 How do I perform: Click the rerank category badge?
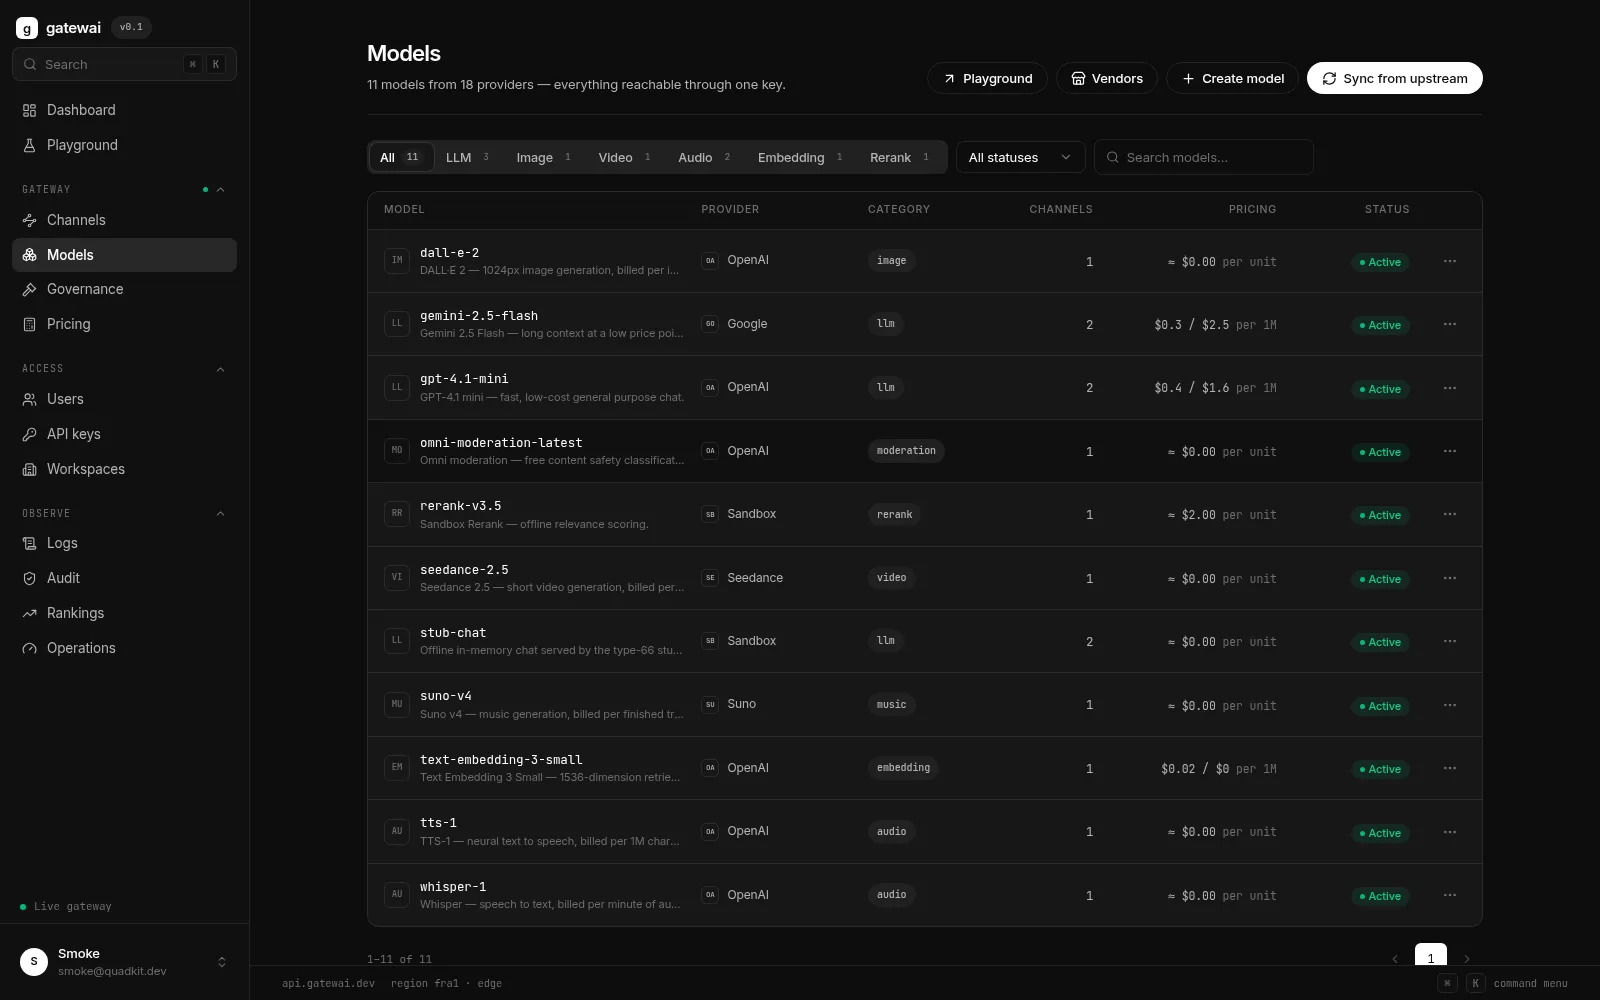[x=894, y=514]
